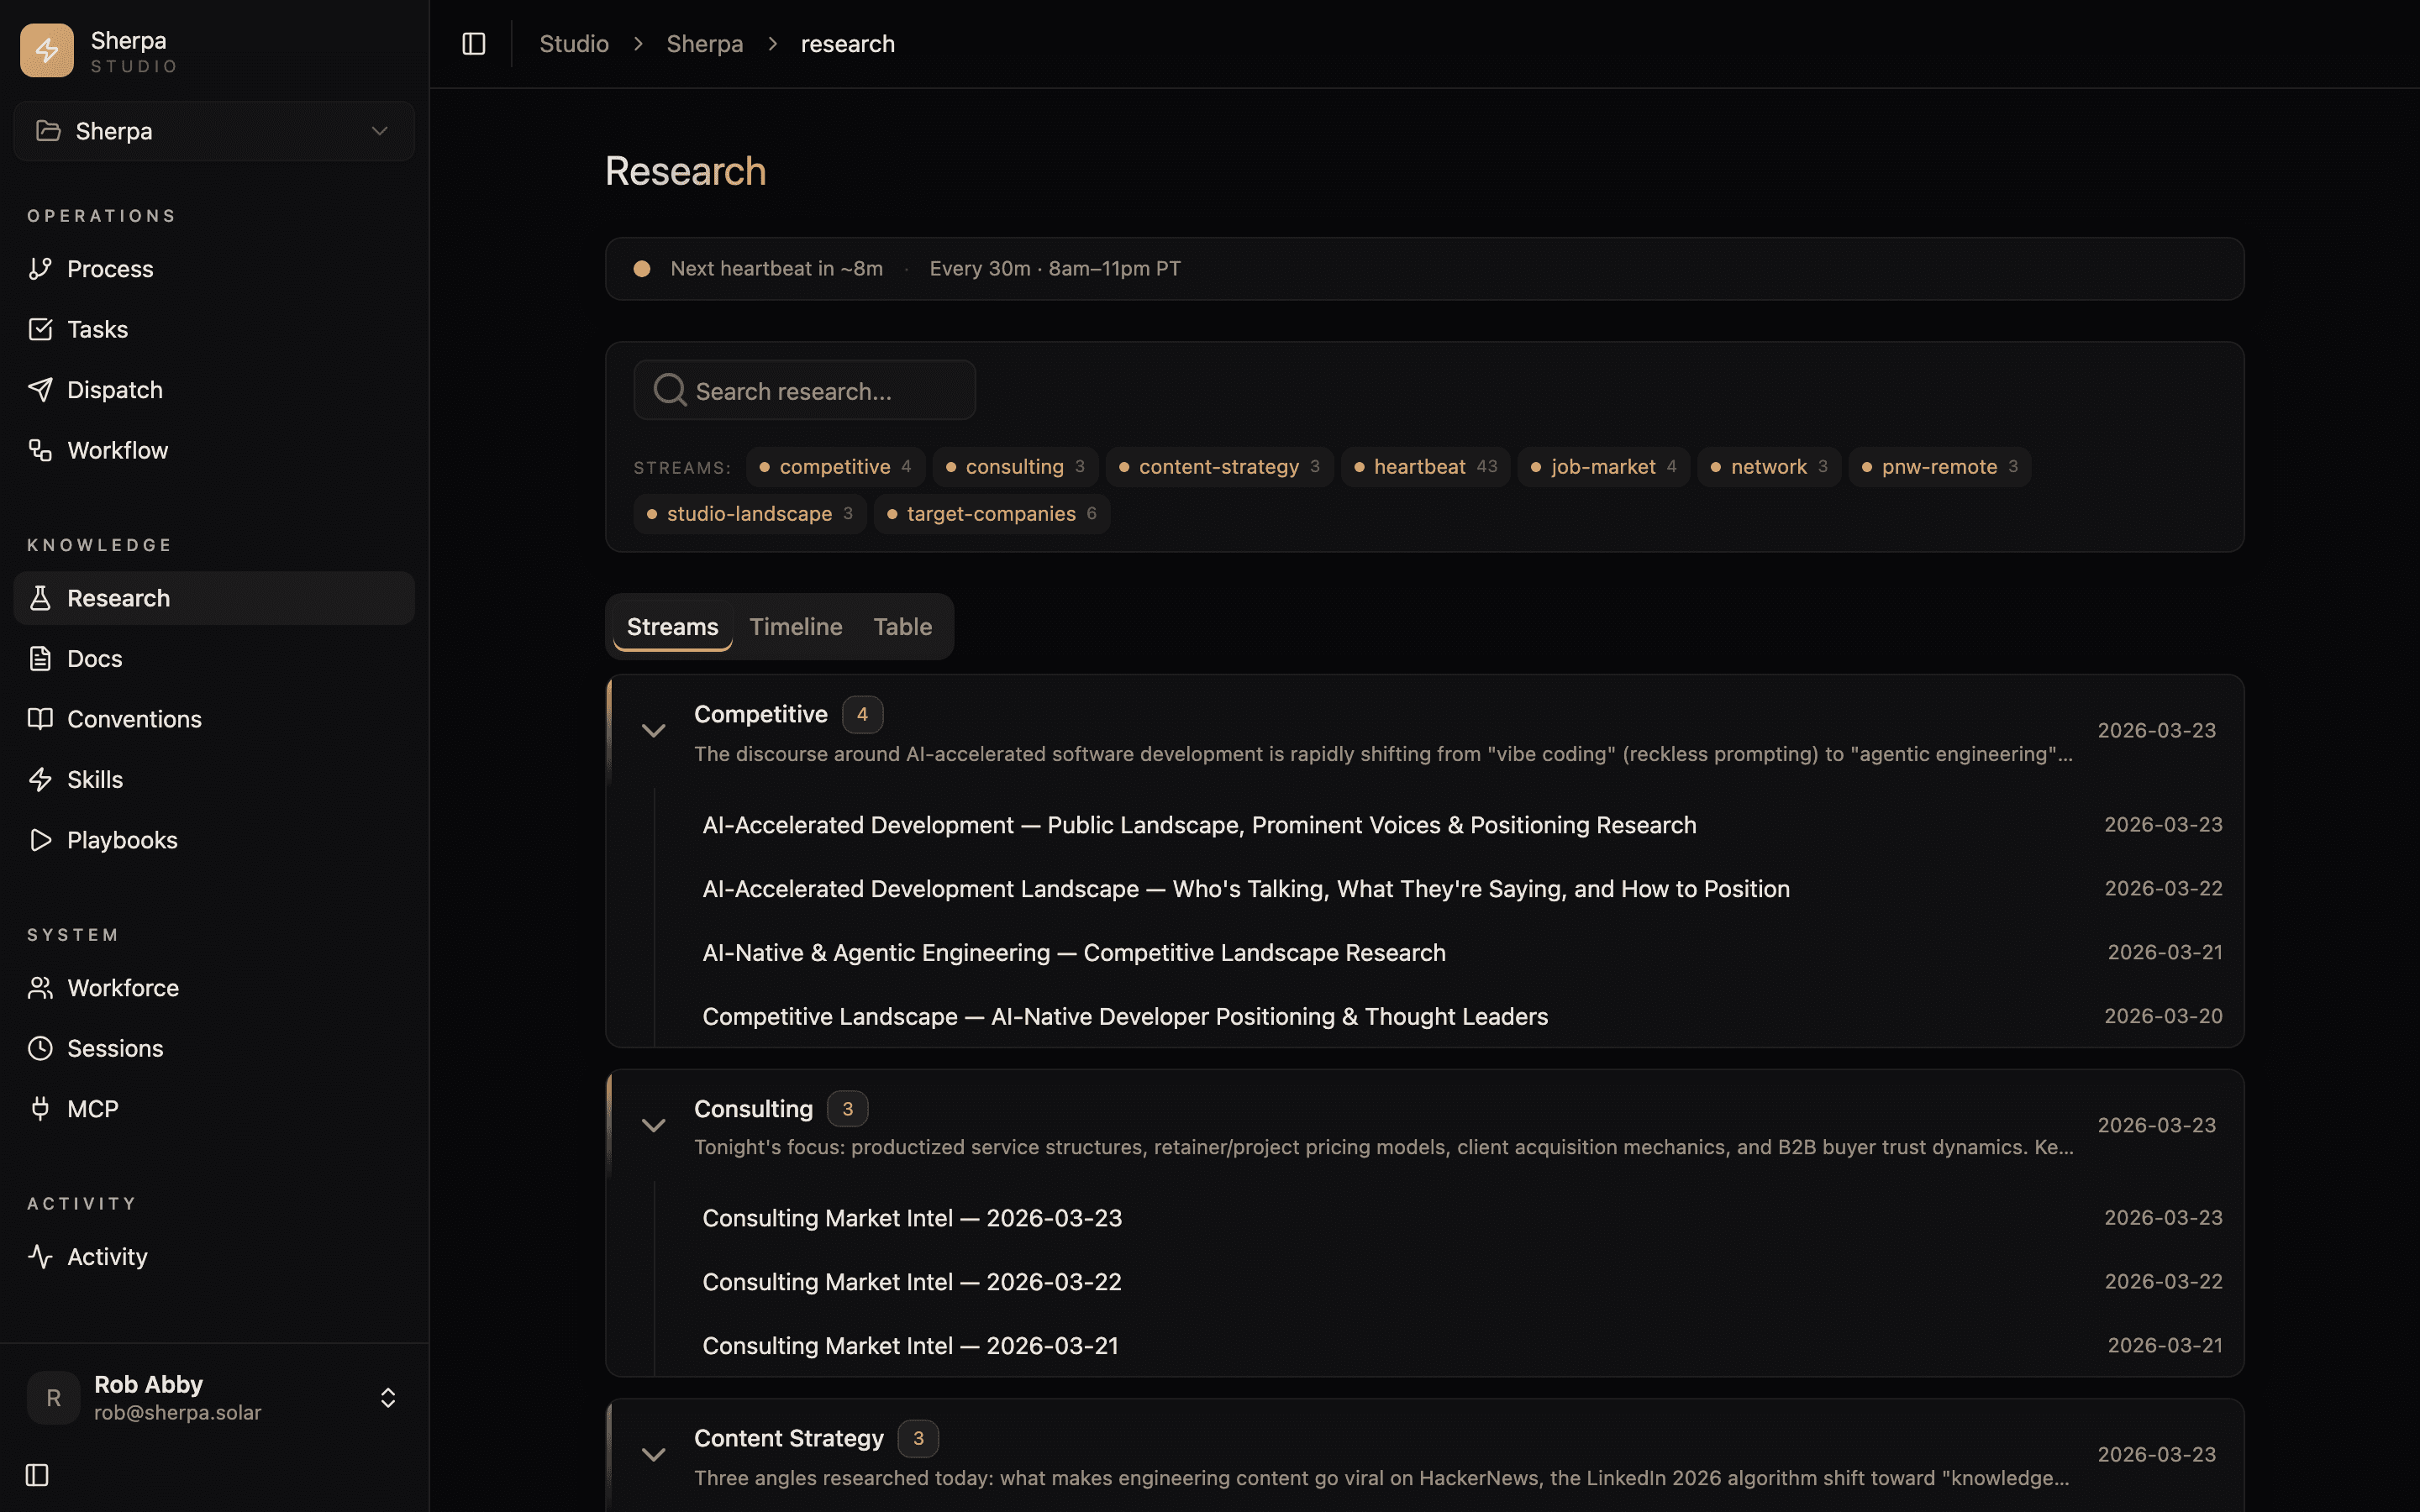The image size is (2420, 1512).
Task: Click the Playbooks play icon
Action: click(x=40, y=840)
